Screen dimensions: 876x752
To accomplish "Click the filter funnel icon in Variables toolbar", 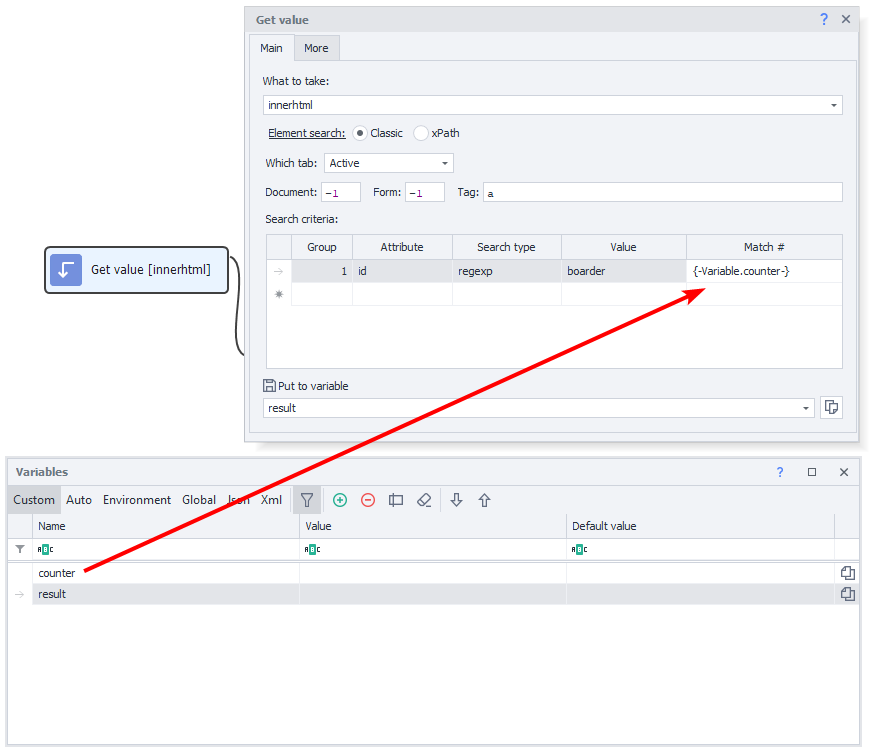I will click(x=307, y=500).
